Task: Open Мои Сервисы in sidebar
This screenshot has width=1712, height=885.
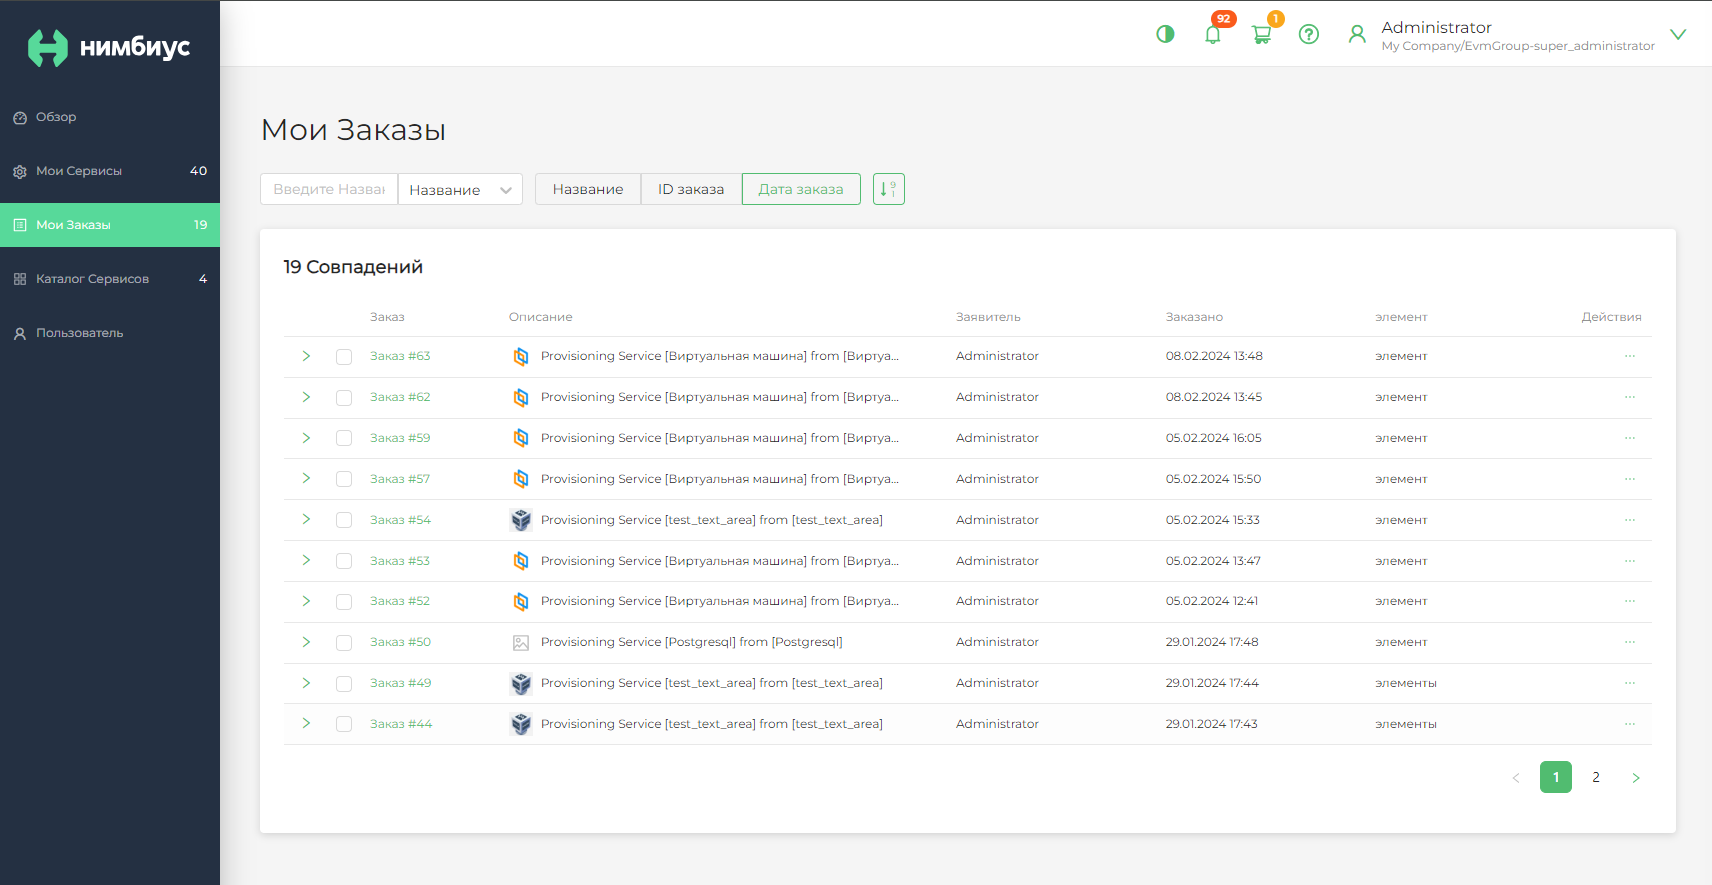Action: tap(110, 171)
